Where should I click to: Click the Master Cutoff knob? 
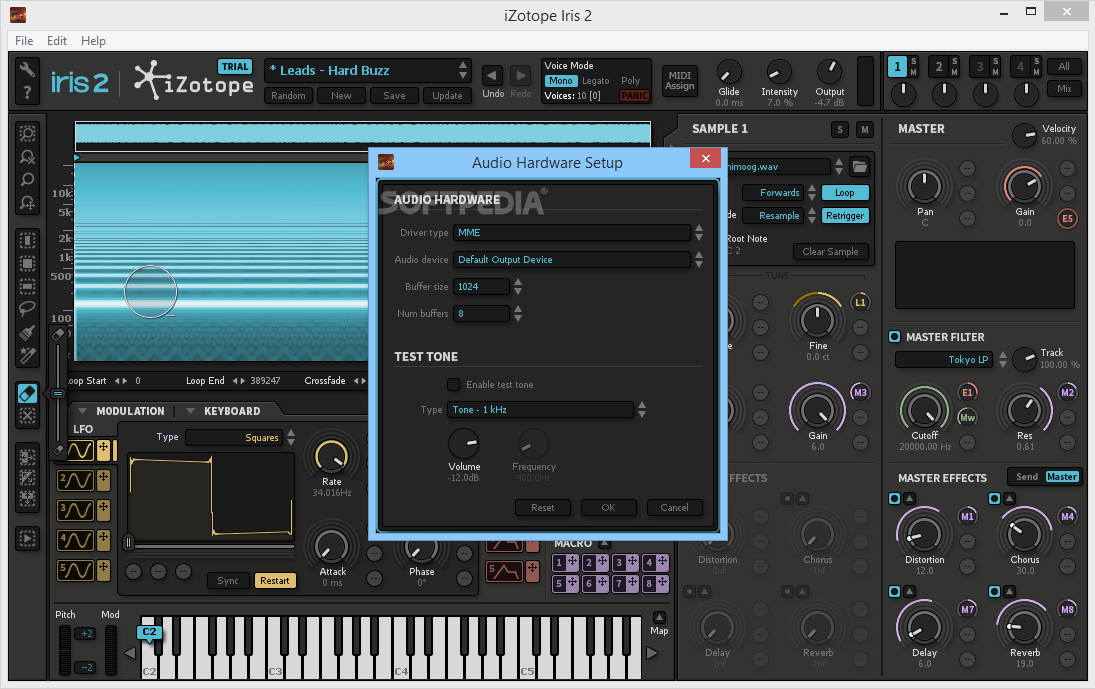click(924, 410)
